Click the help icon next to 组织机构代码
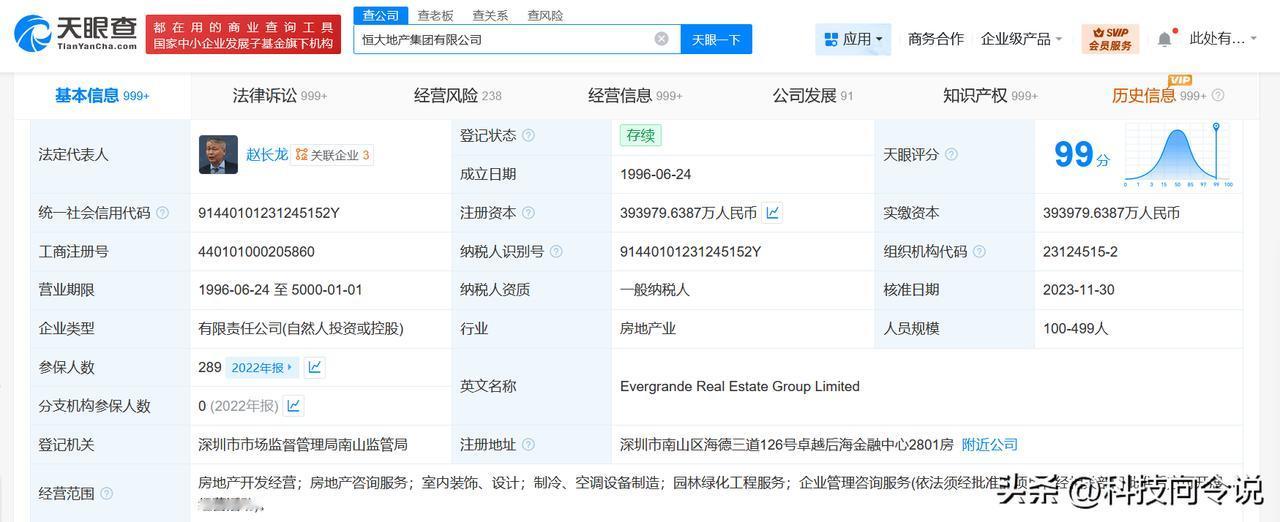 (979, 252)
